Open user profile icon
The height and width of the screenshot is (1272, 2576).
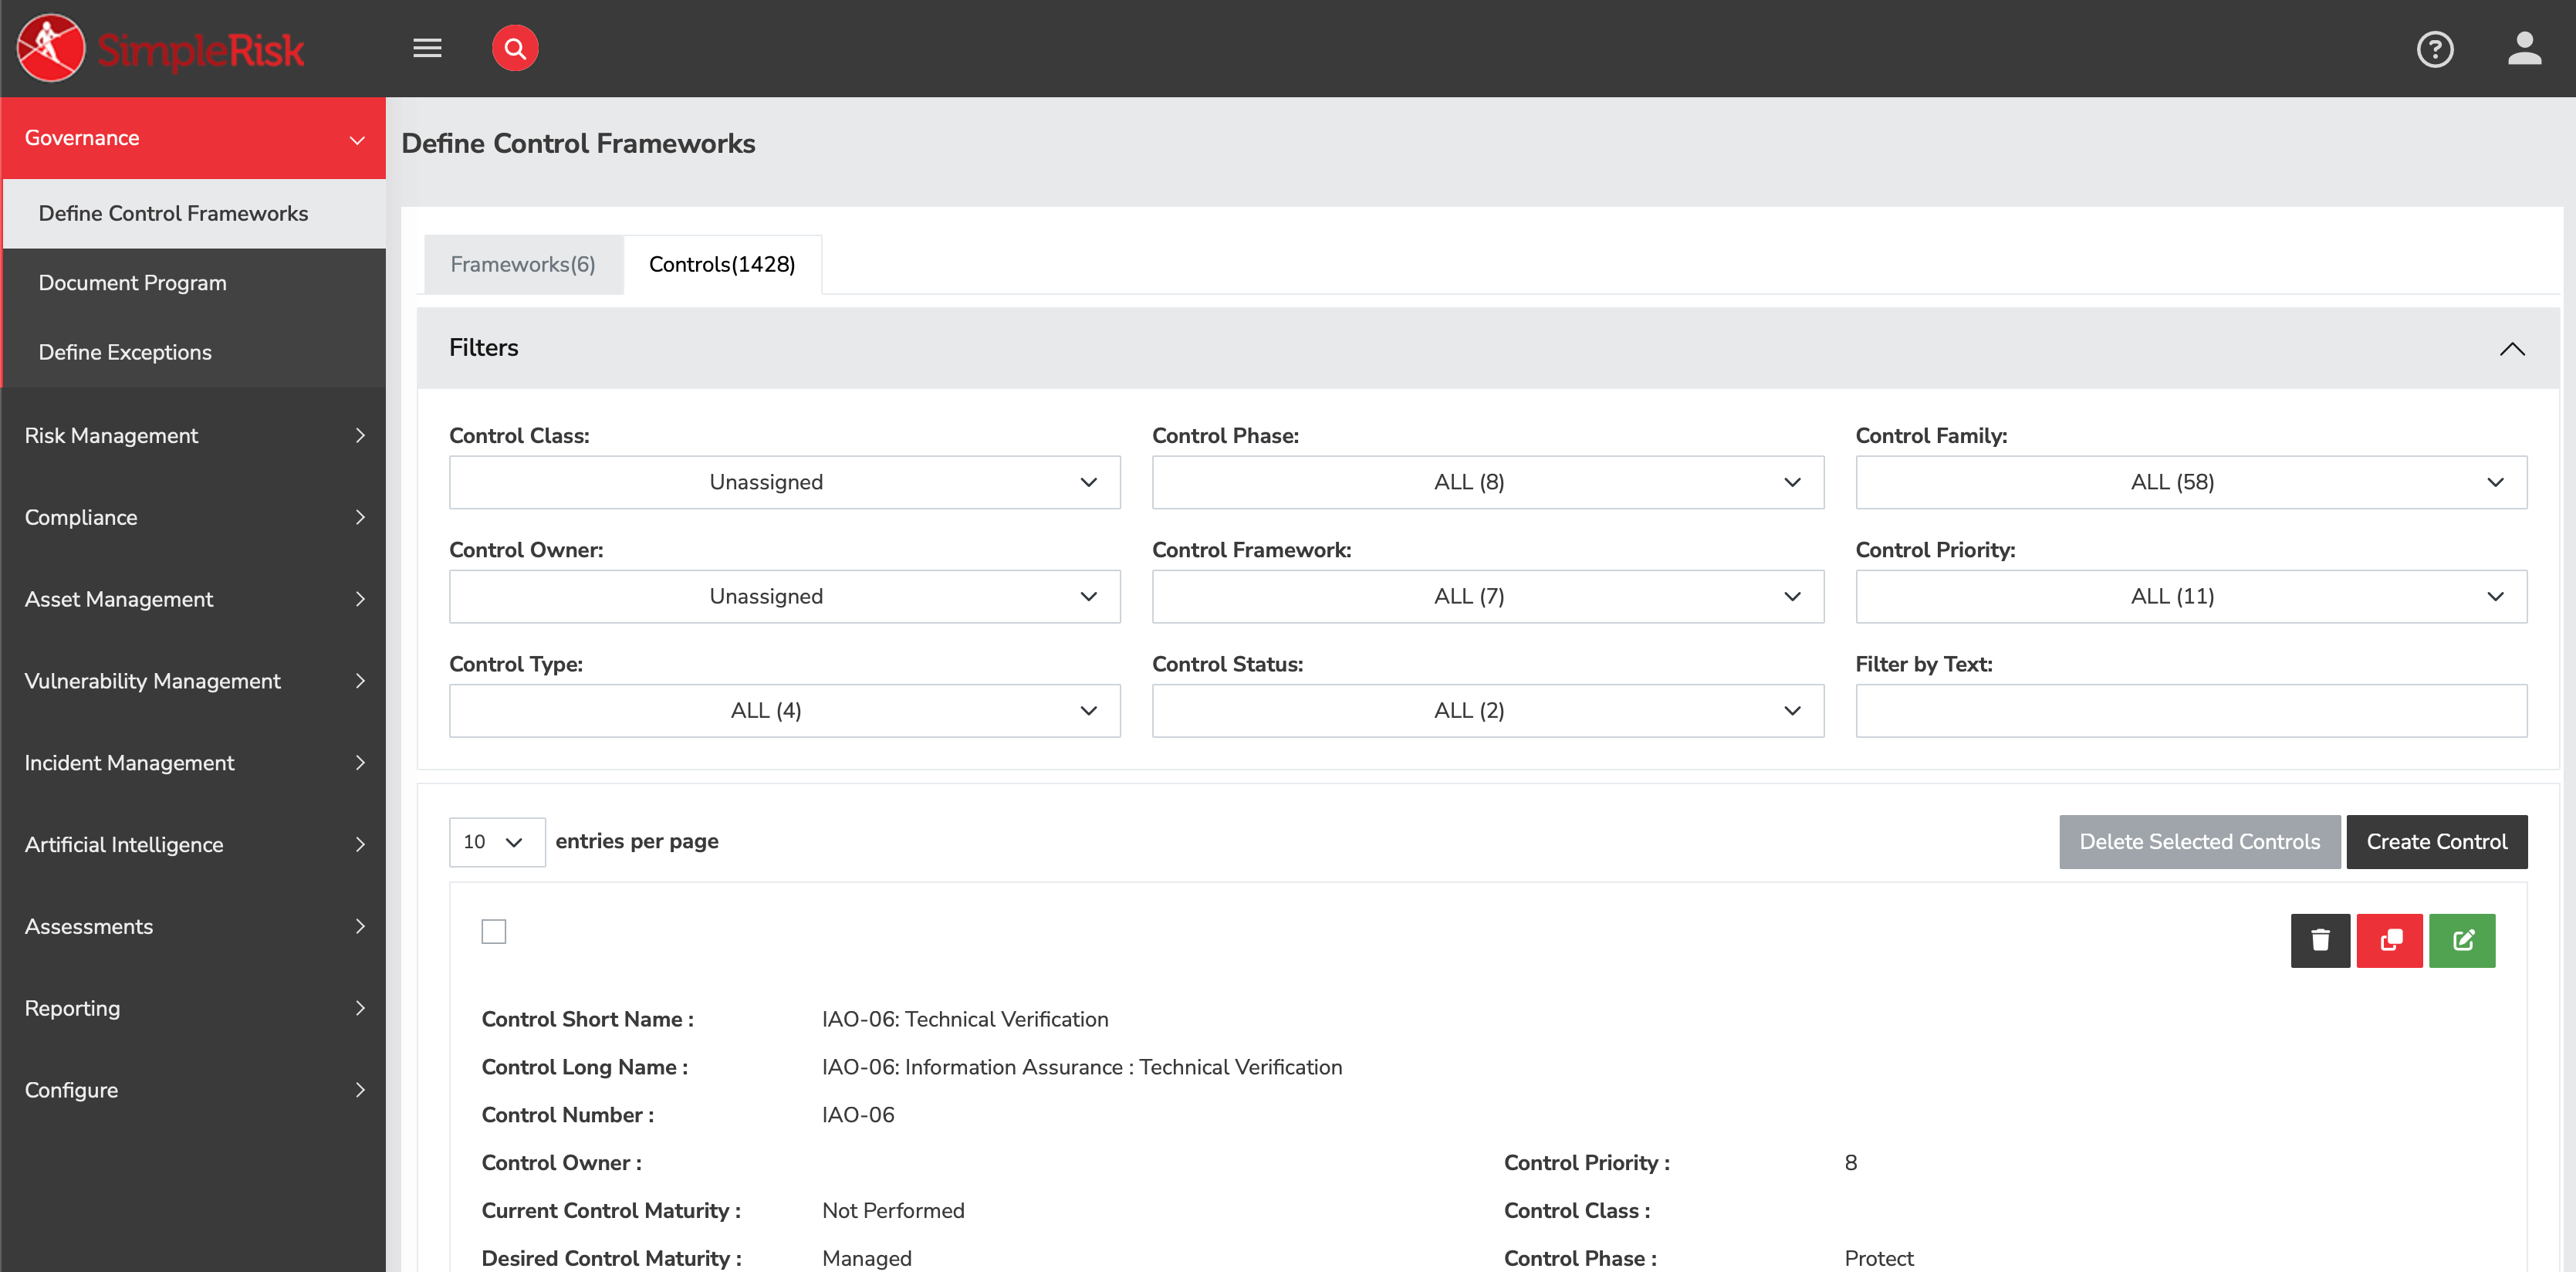(2524, 48)
